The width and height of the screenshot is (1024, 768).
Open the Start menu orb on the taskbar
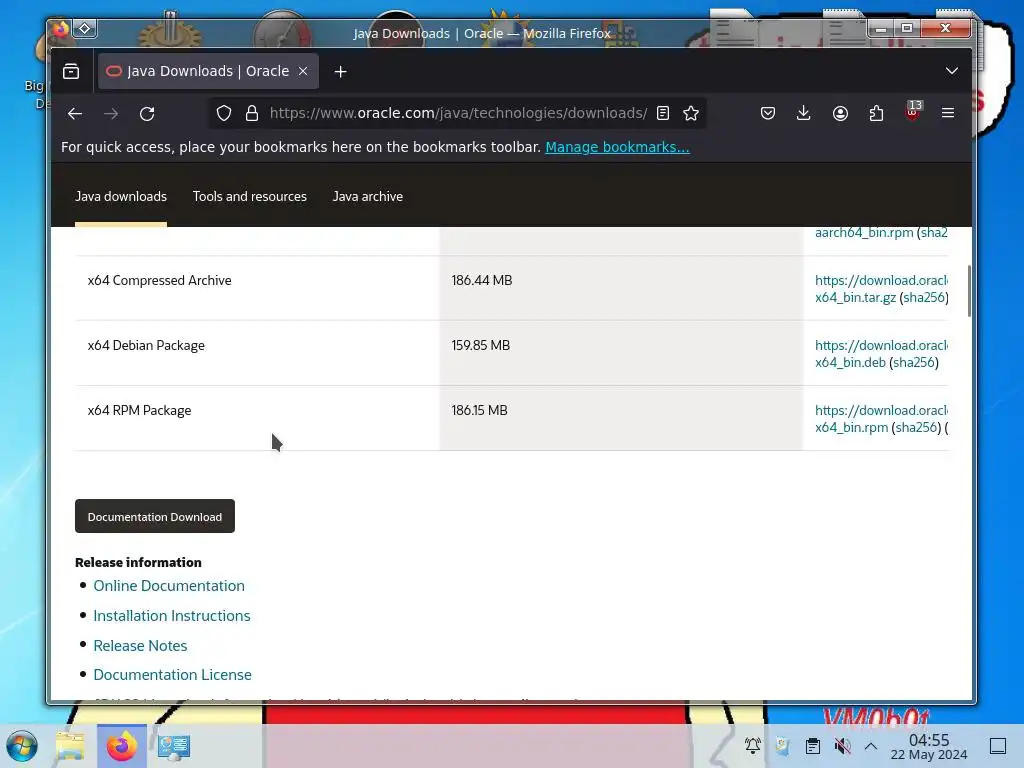(x=22, y=746)
